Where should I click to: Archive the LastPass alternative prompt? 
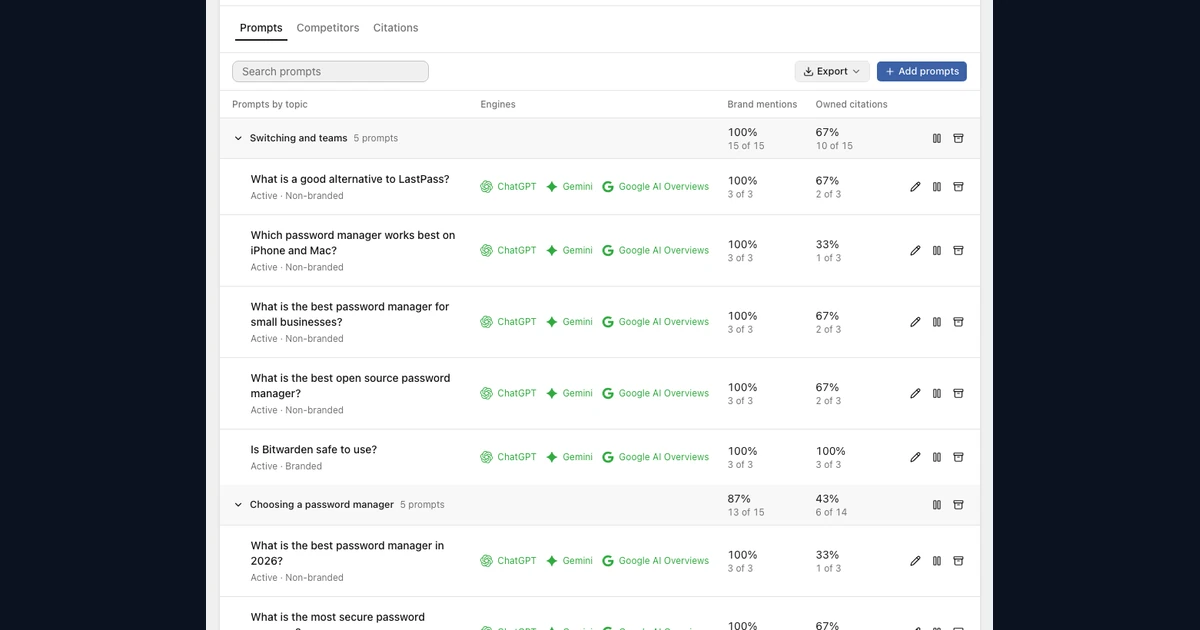pyautogui.click(x=958, y=187)
